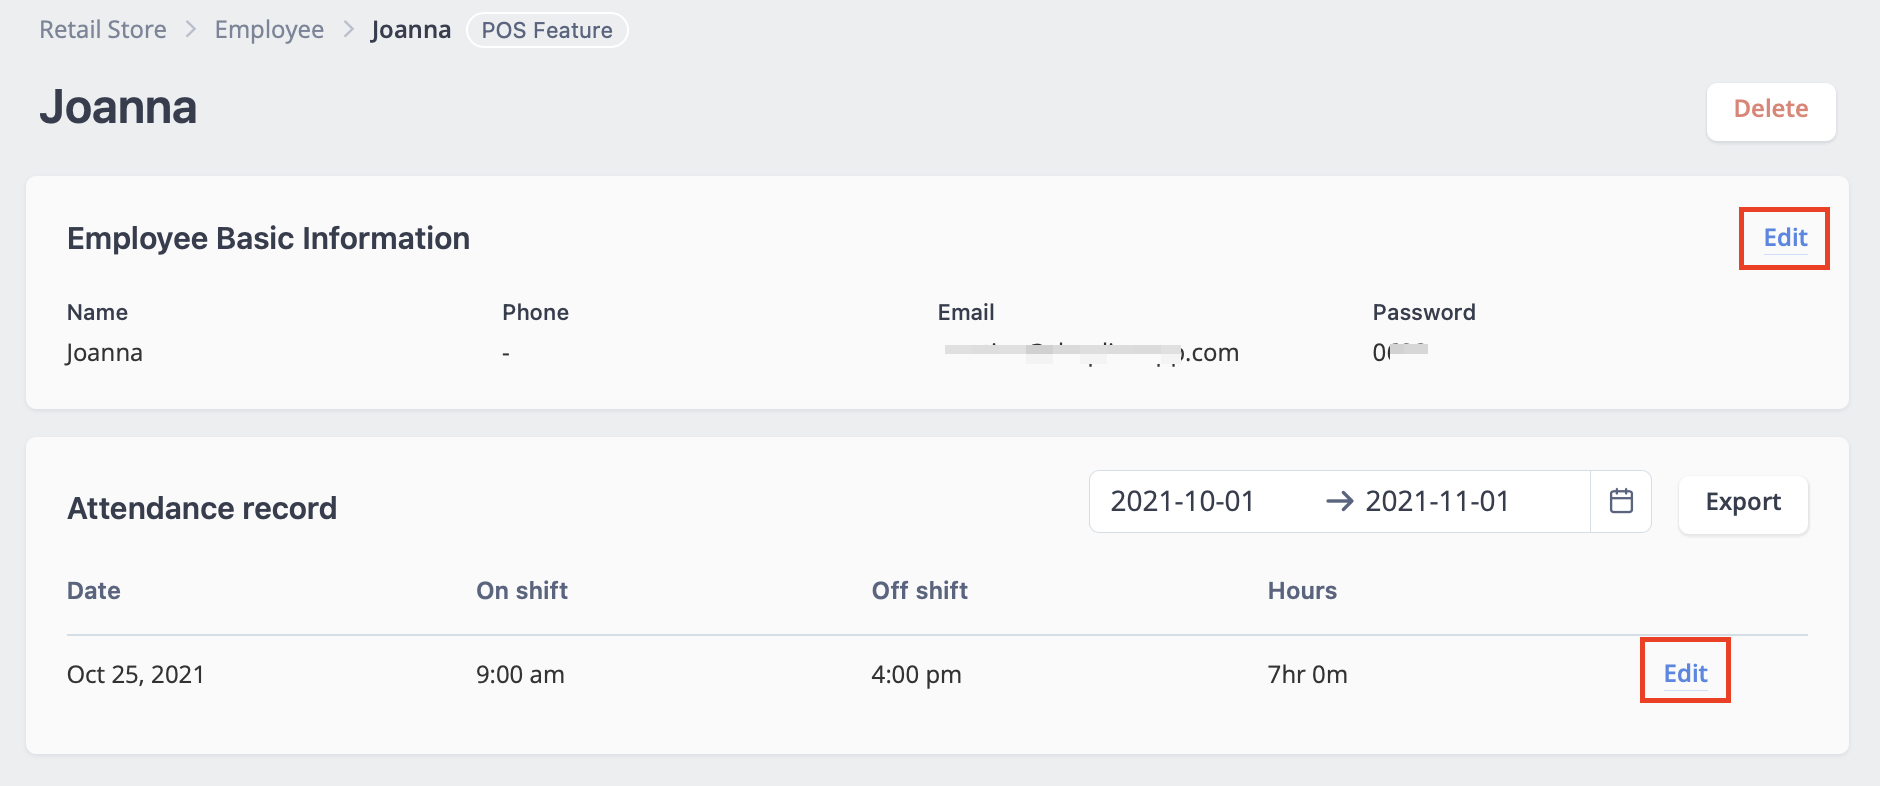
Task: Change the end date 2021-11-01
Action: point(1437,501)
